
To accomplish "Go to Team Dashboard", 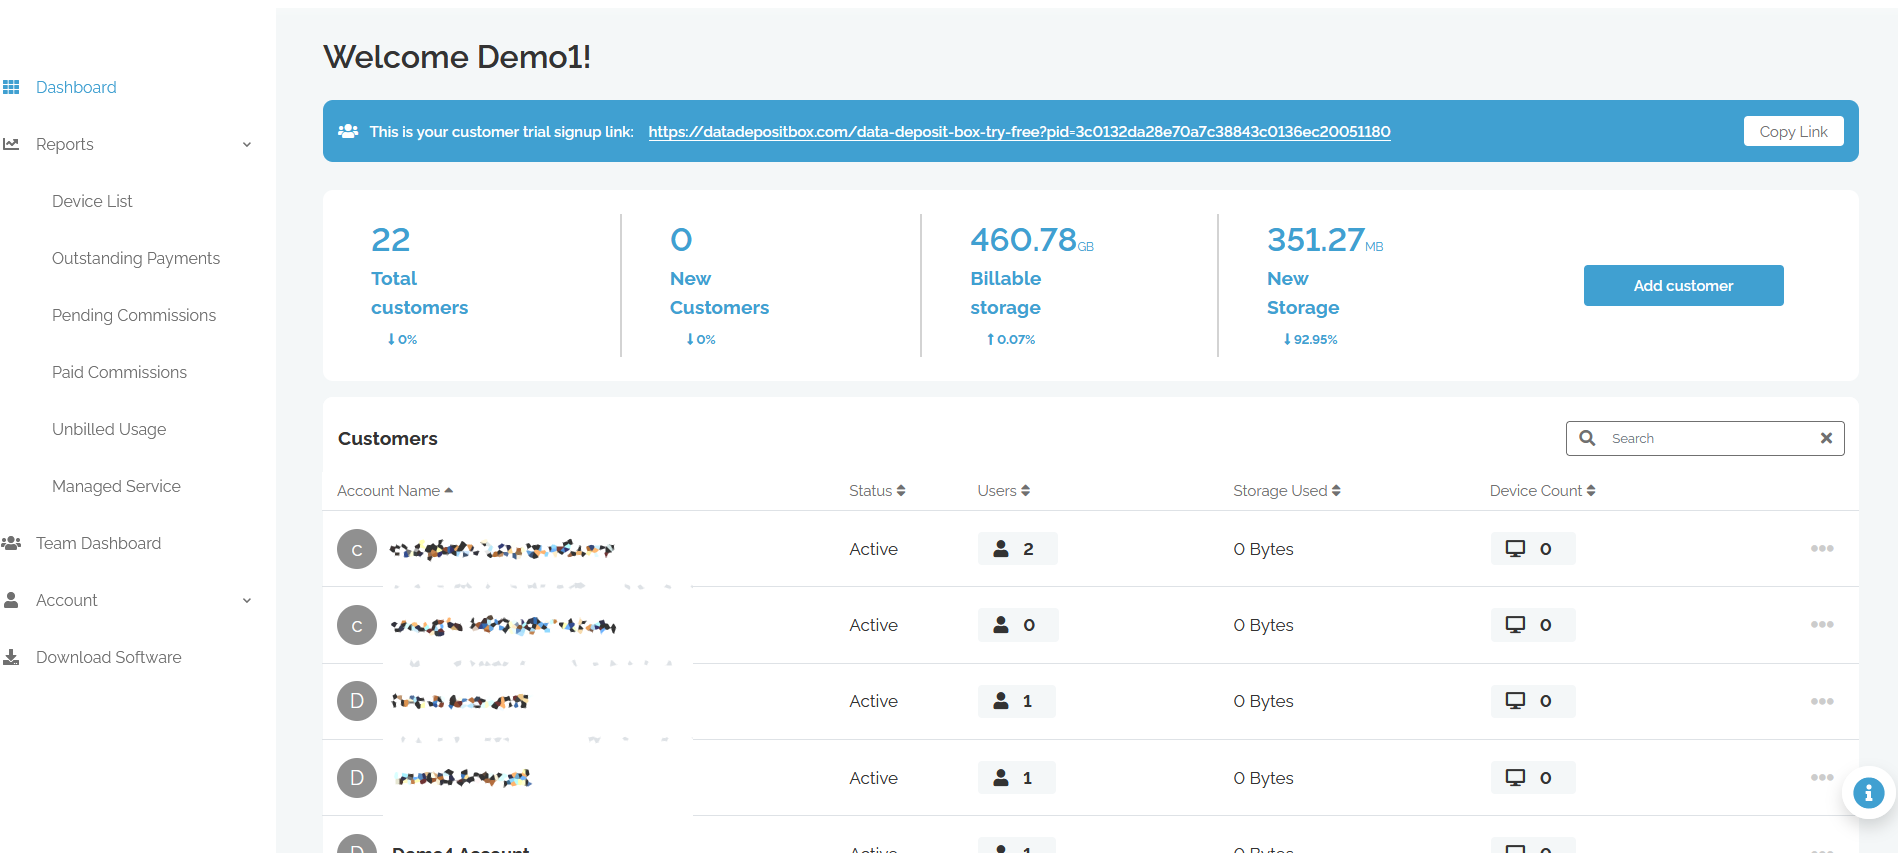I will click(98, 543).
